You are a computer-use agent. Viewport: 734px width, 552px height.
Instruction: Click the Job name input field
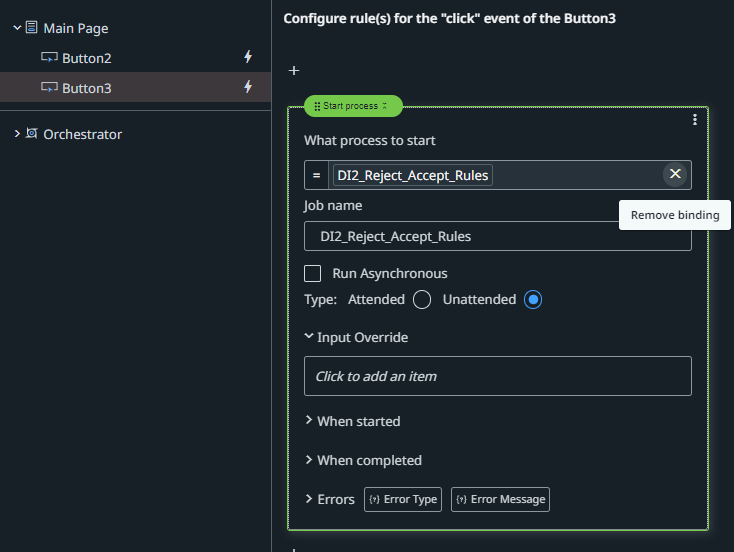coord(498,236)
